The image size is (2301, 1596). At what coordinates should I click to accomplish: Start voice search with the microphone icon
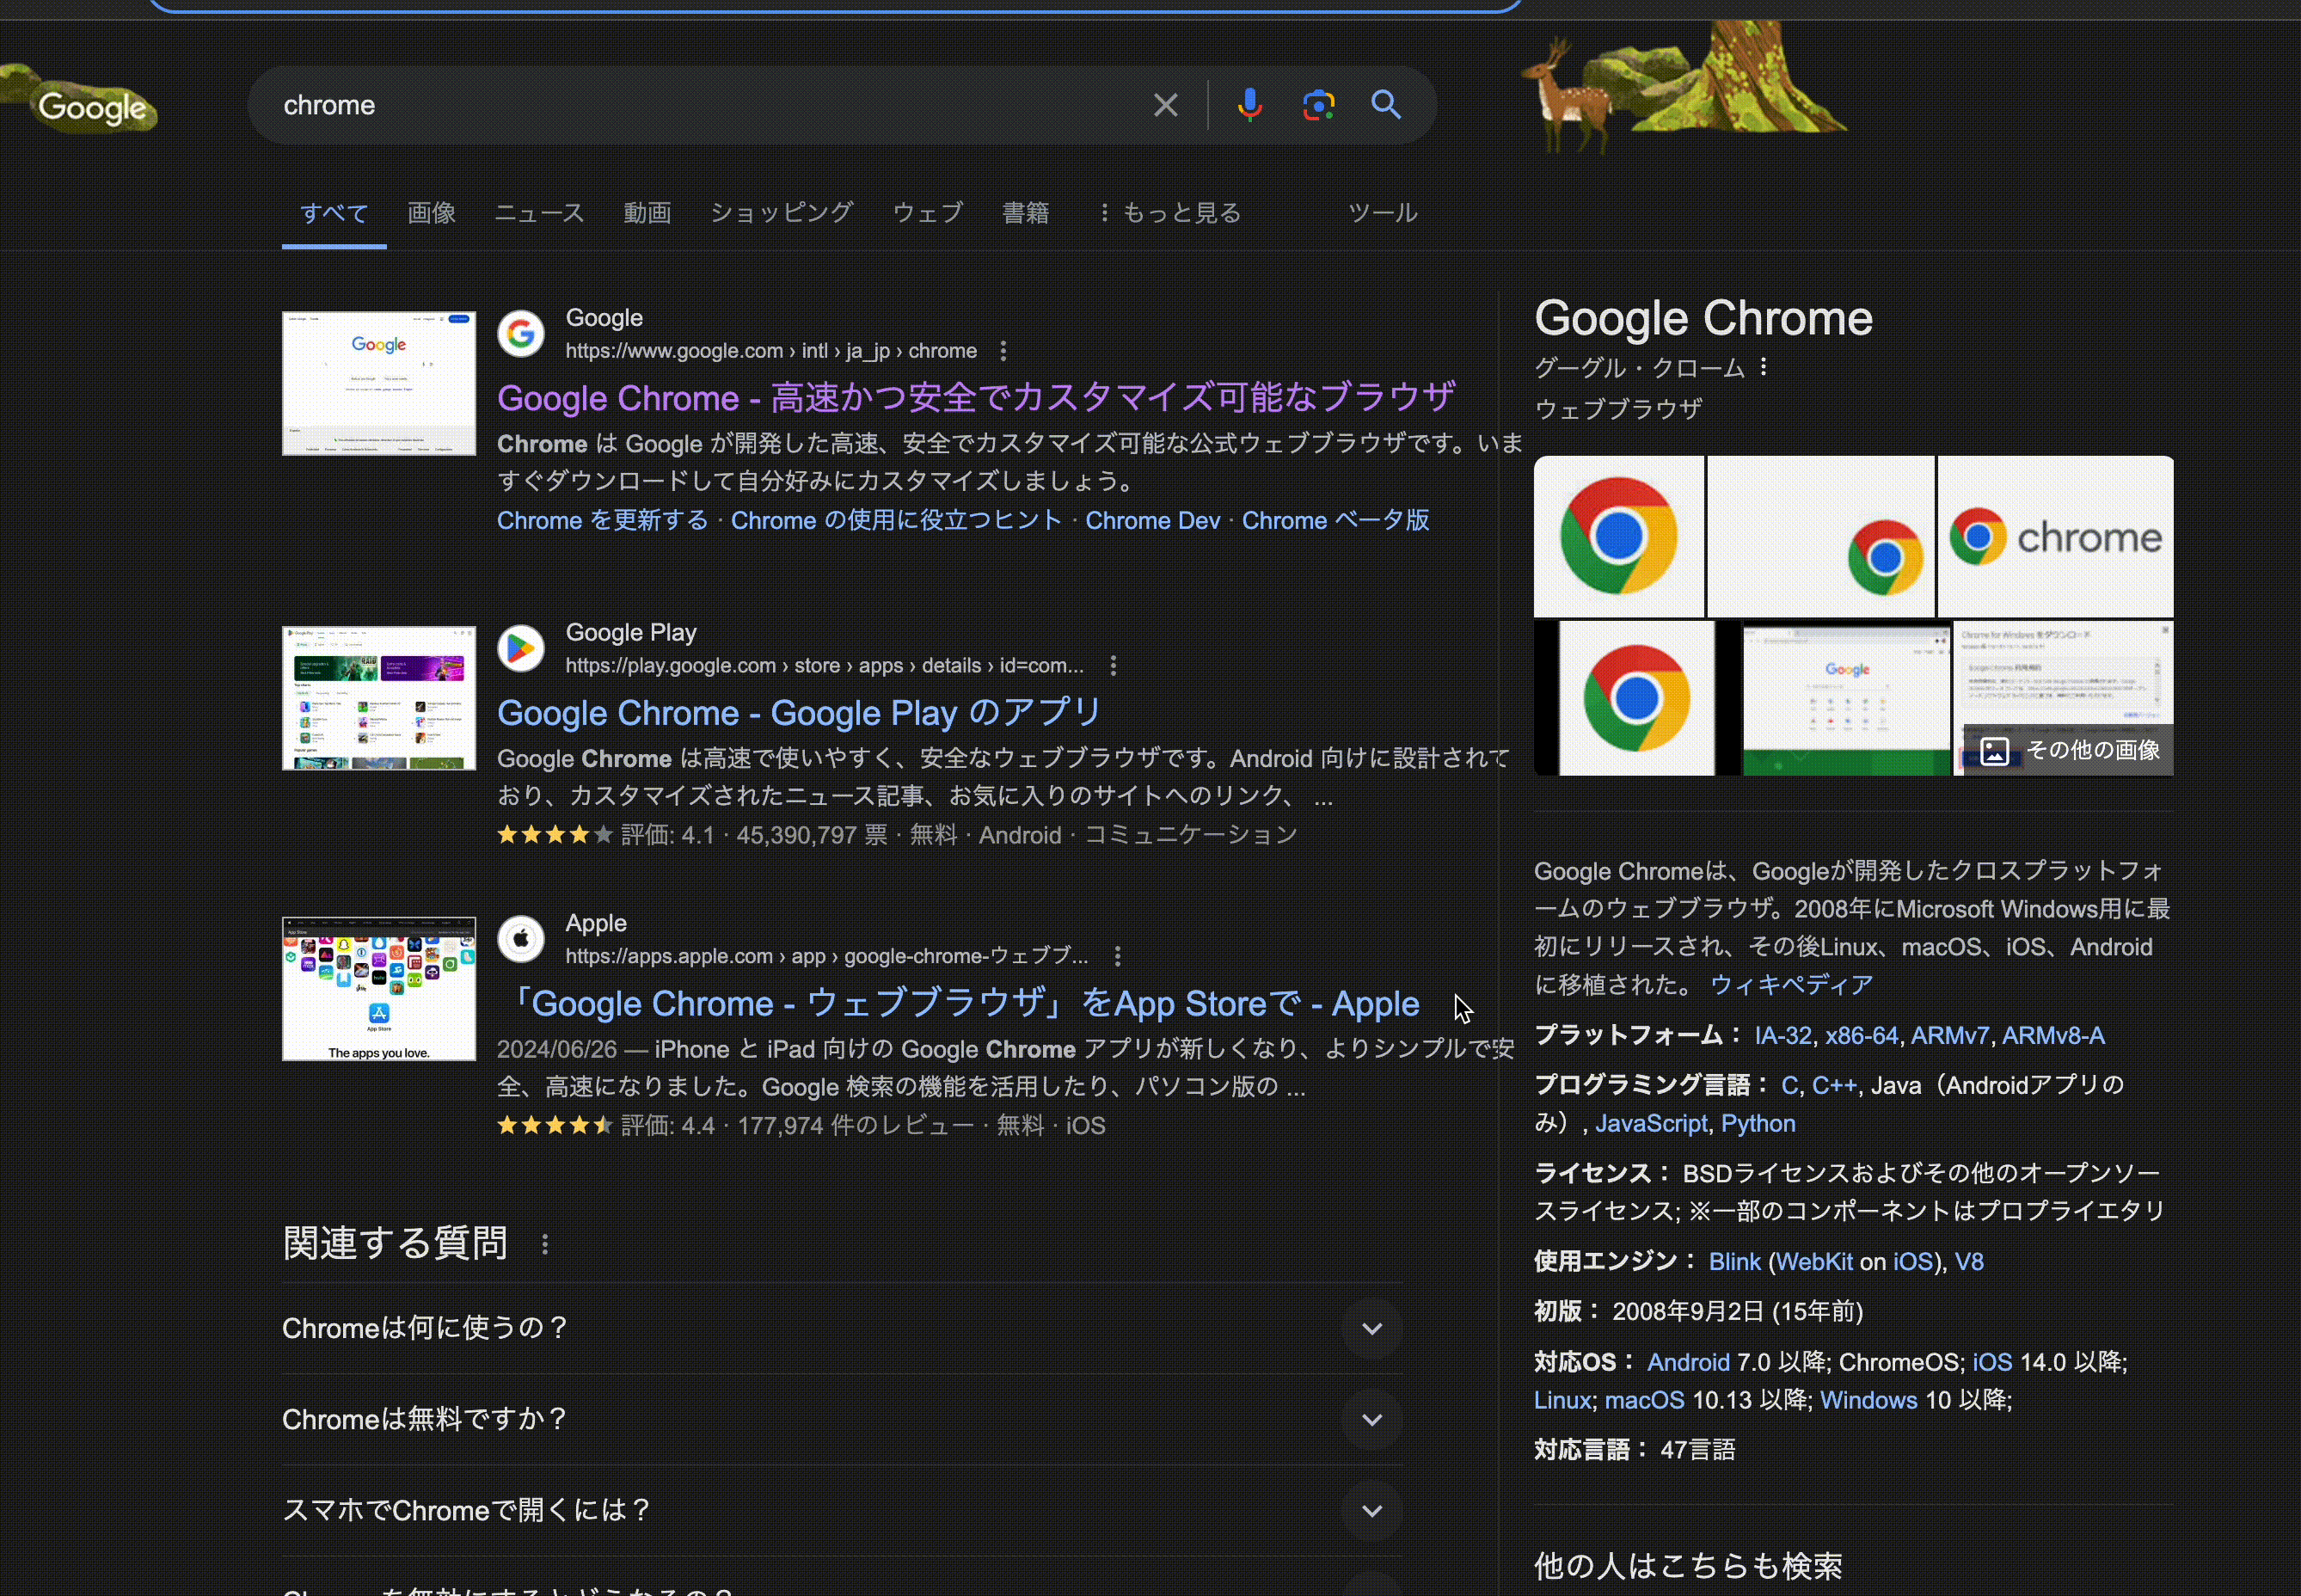[x=1249, y=105]
